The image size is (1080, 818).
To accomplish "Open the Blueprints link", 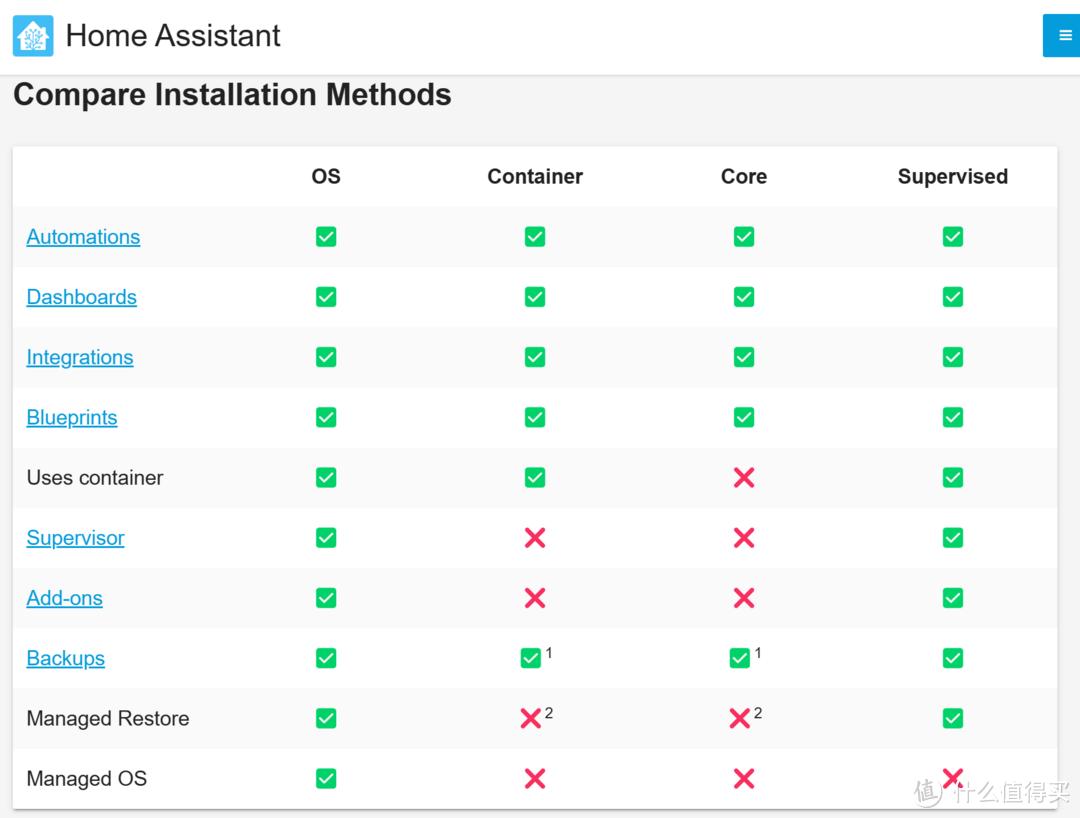I will [x=71, y=417].
